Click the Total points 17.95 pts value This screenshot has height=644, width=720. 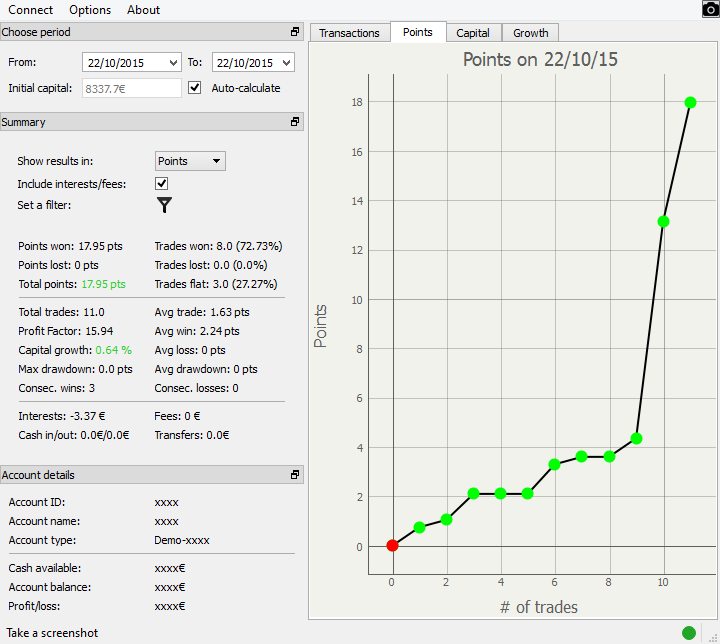(x=103, y=284)
